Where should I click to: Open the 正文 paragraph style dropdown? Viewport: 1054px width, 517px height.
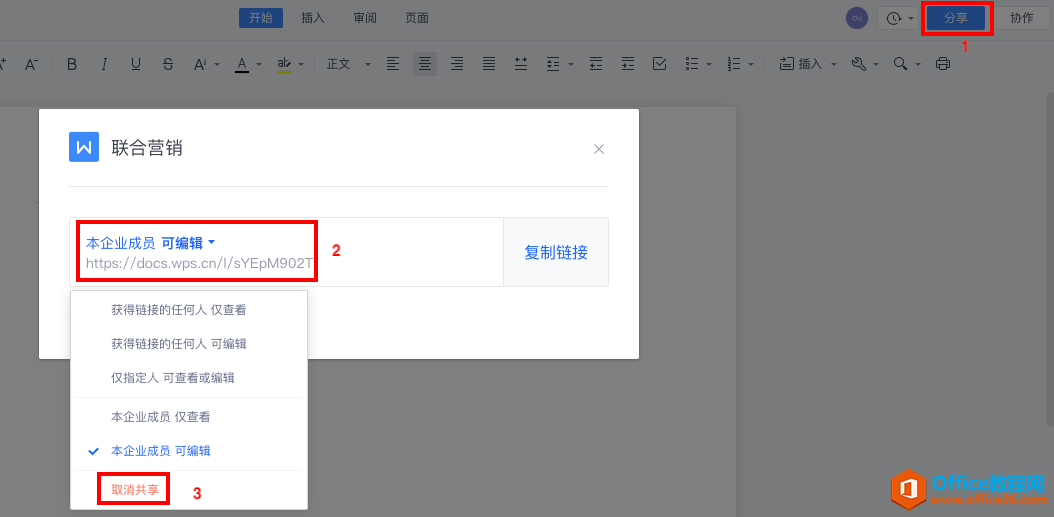[x=349, y=64]
